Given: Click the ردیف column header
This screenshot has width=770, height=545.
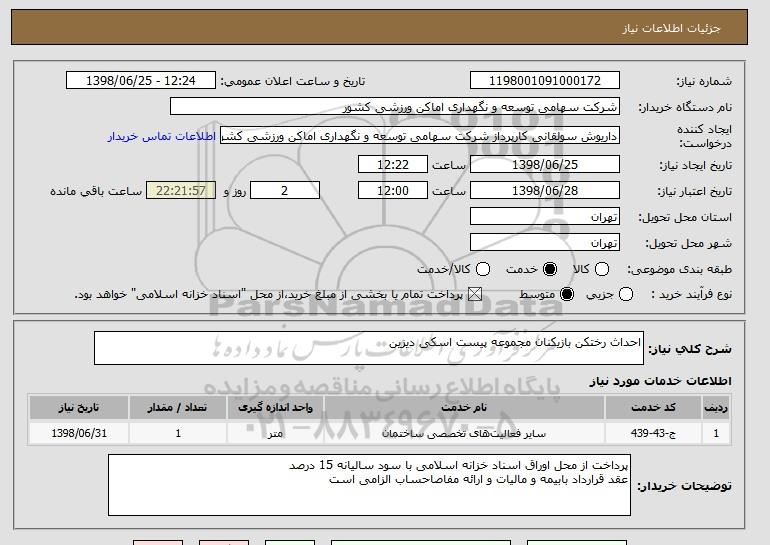Looking at the screenshot, I should tap(716, 408).
